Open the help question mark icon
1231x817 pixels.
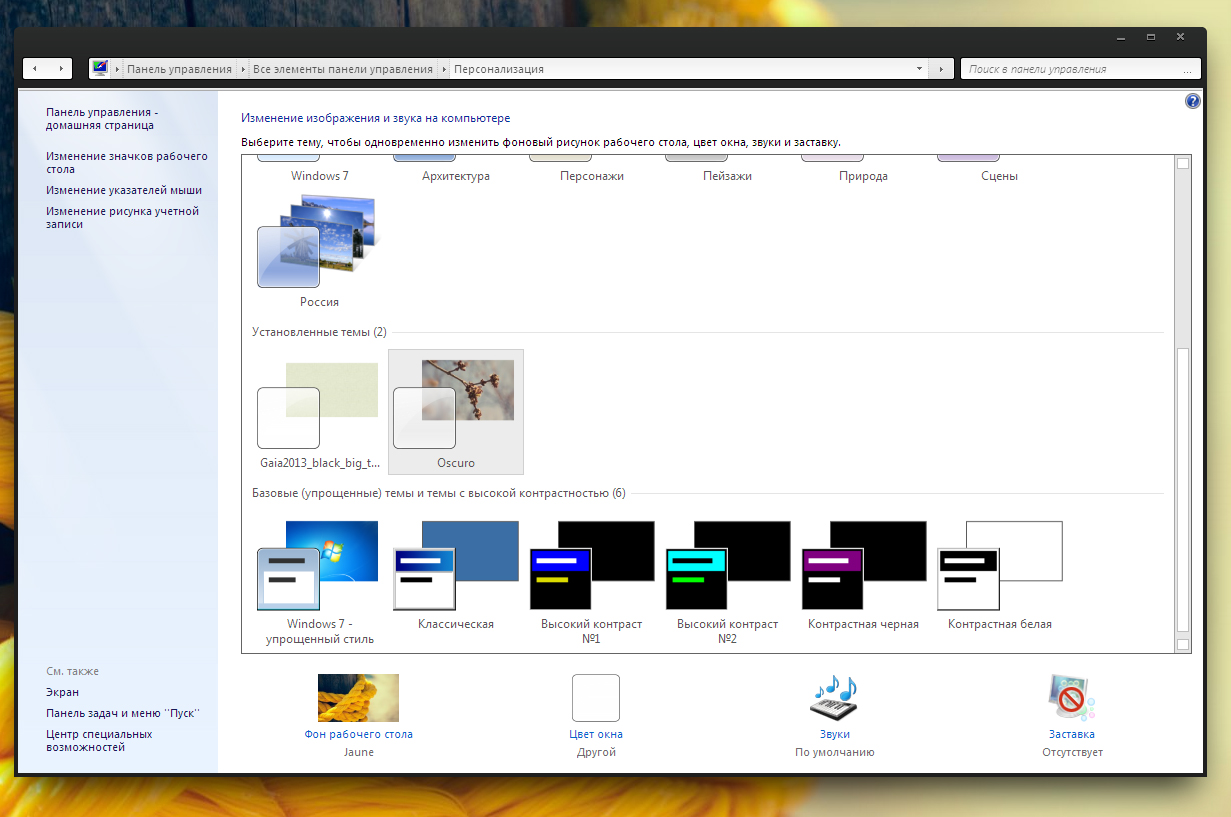click(x=1192, y=101)
